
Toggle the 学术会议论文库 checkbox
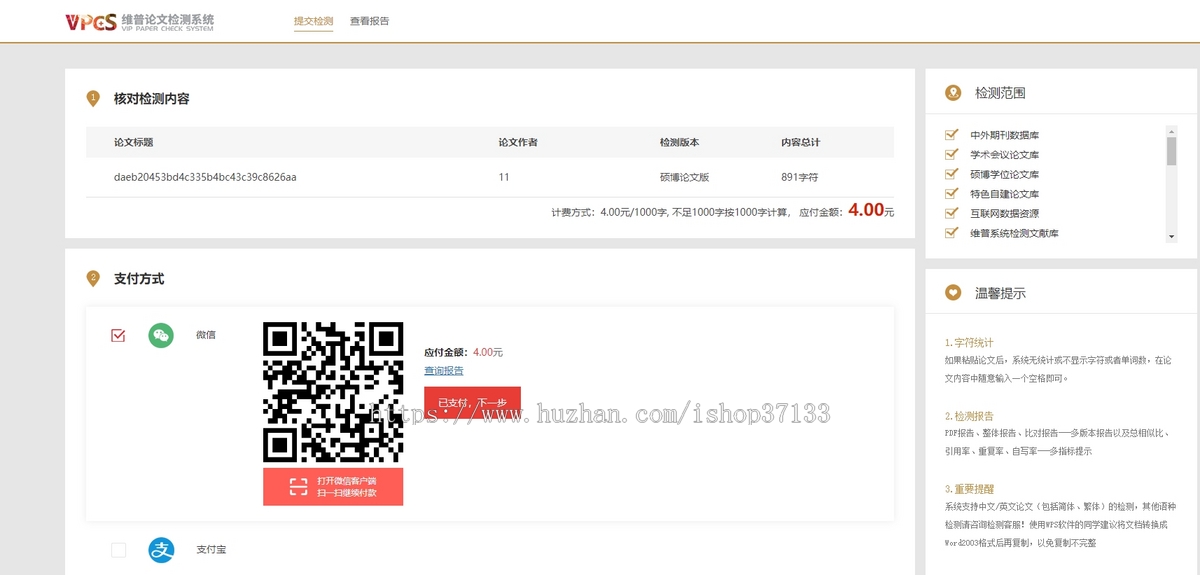pyautogui.click(x=951, y=154)
